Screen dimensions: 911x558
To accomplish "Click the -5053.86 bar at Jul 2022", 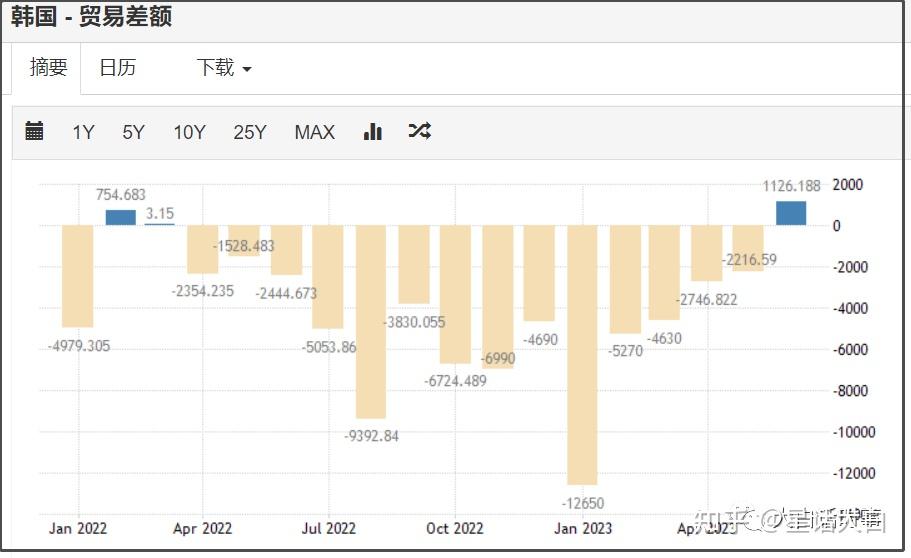I will [x=328, y=277].
